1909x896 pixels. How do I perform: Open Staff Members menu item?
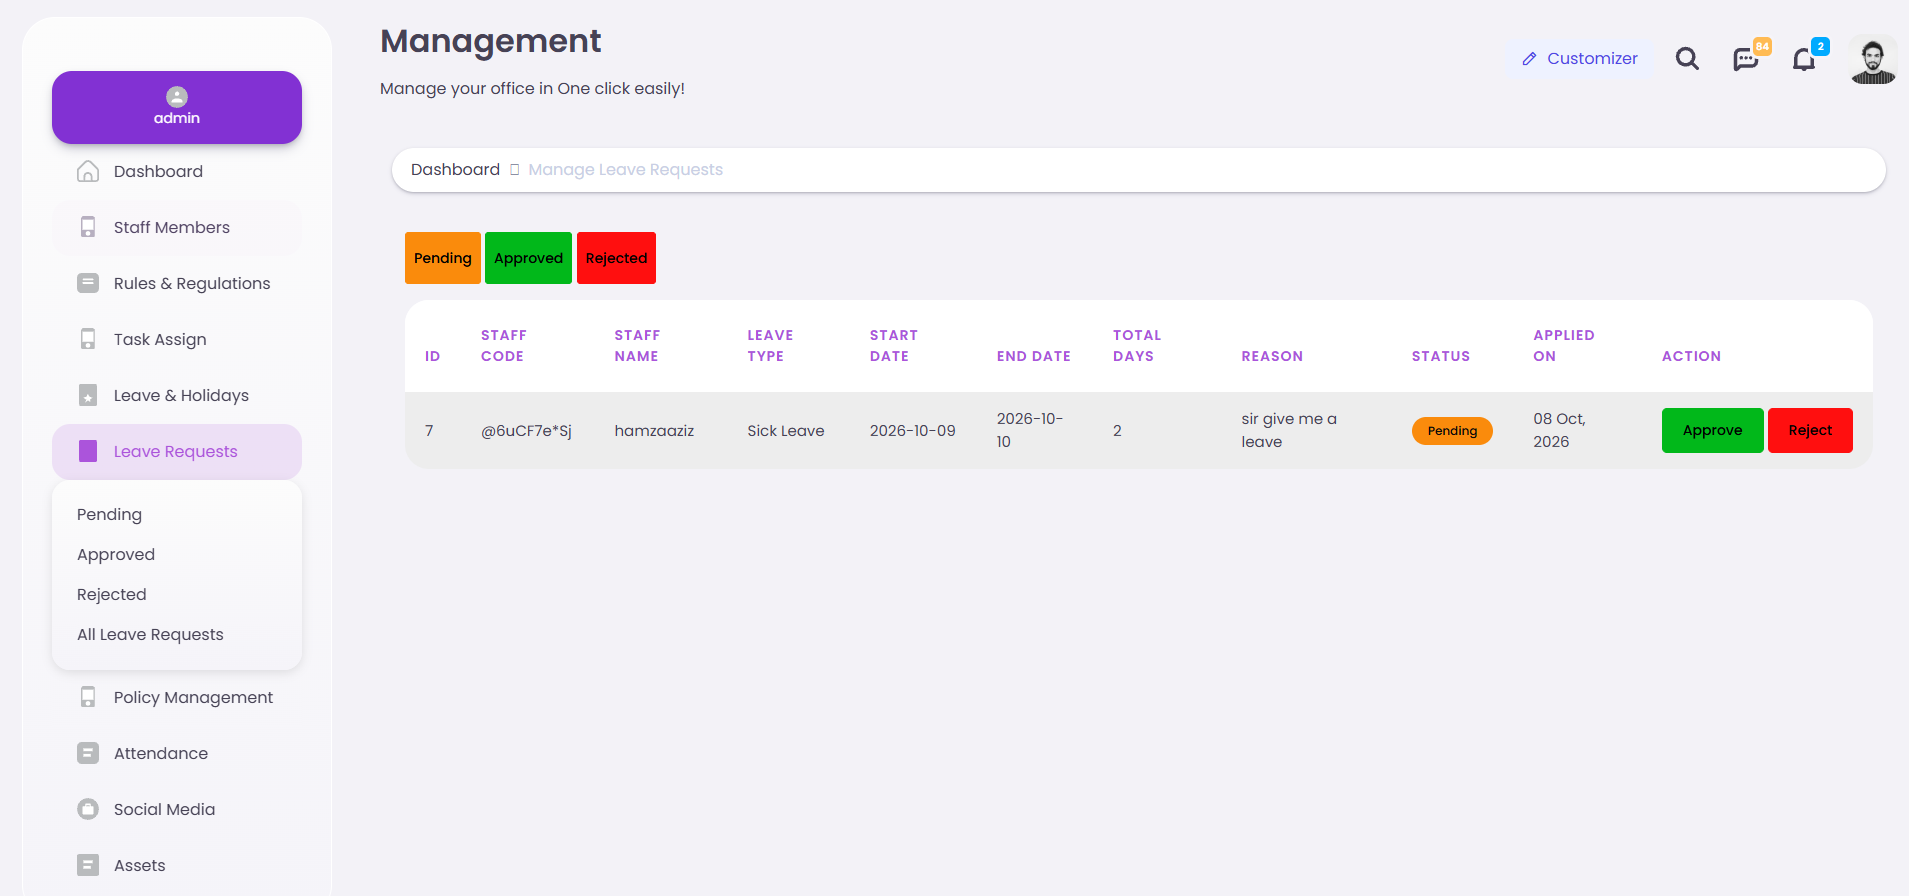point(177,227)
